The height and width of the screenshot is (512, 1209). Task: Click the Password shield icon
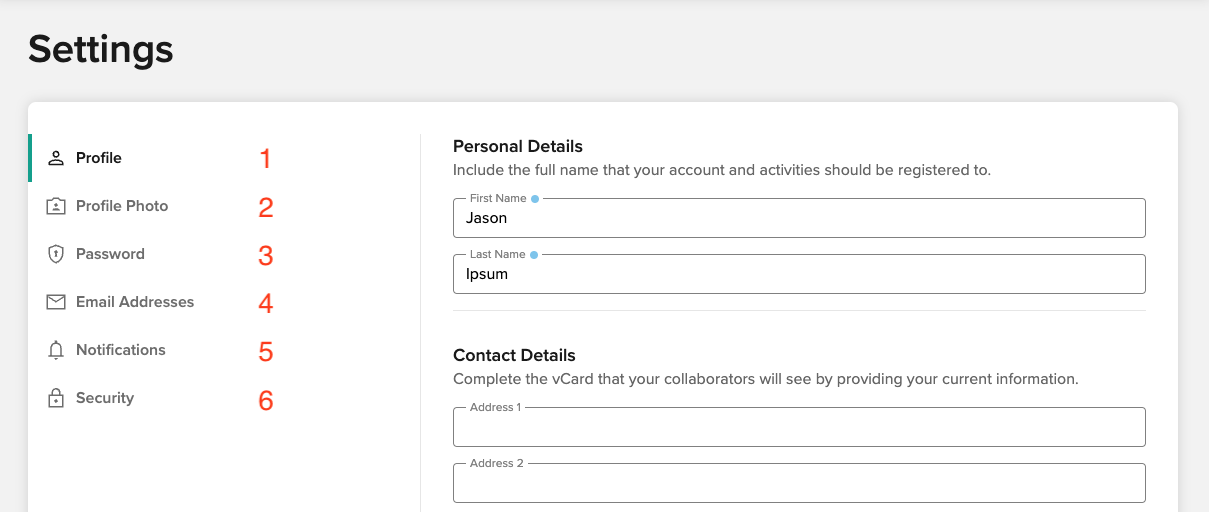[56, 254]
